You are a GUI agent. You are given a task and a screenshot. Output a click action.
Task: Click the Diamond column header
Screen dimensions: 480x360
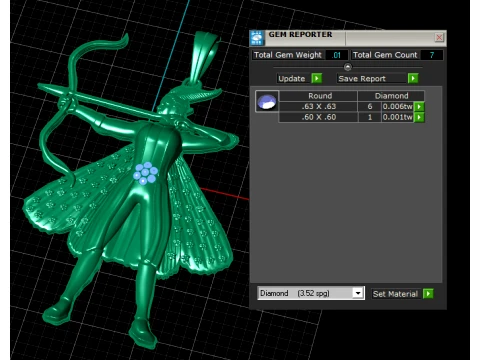pos(391,96)
